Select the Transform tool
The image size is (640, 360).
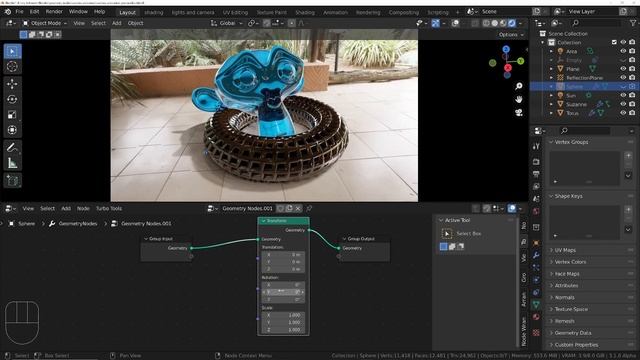pyautogui.click(x=12, y=130)
